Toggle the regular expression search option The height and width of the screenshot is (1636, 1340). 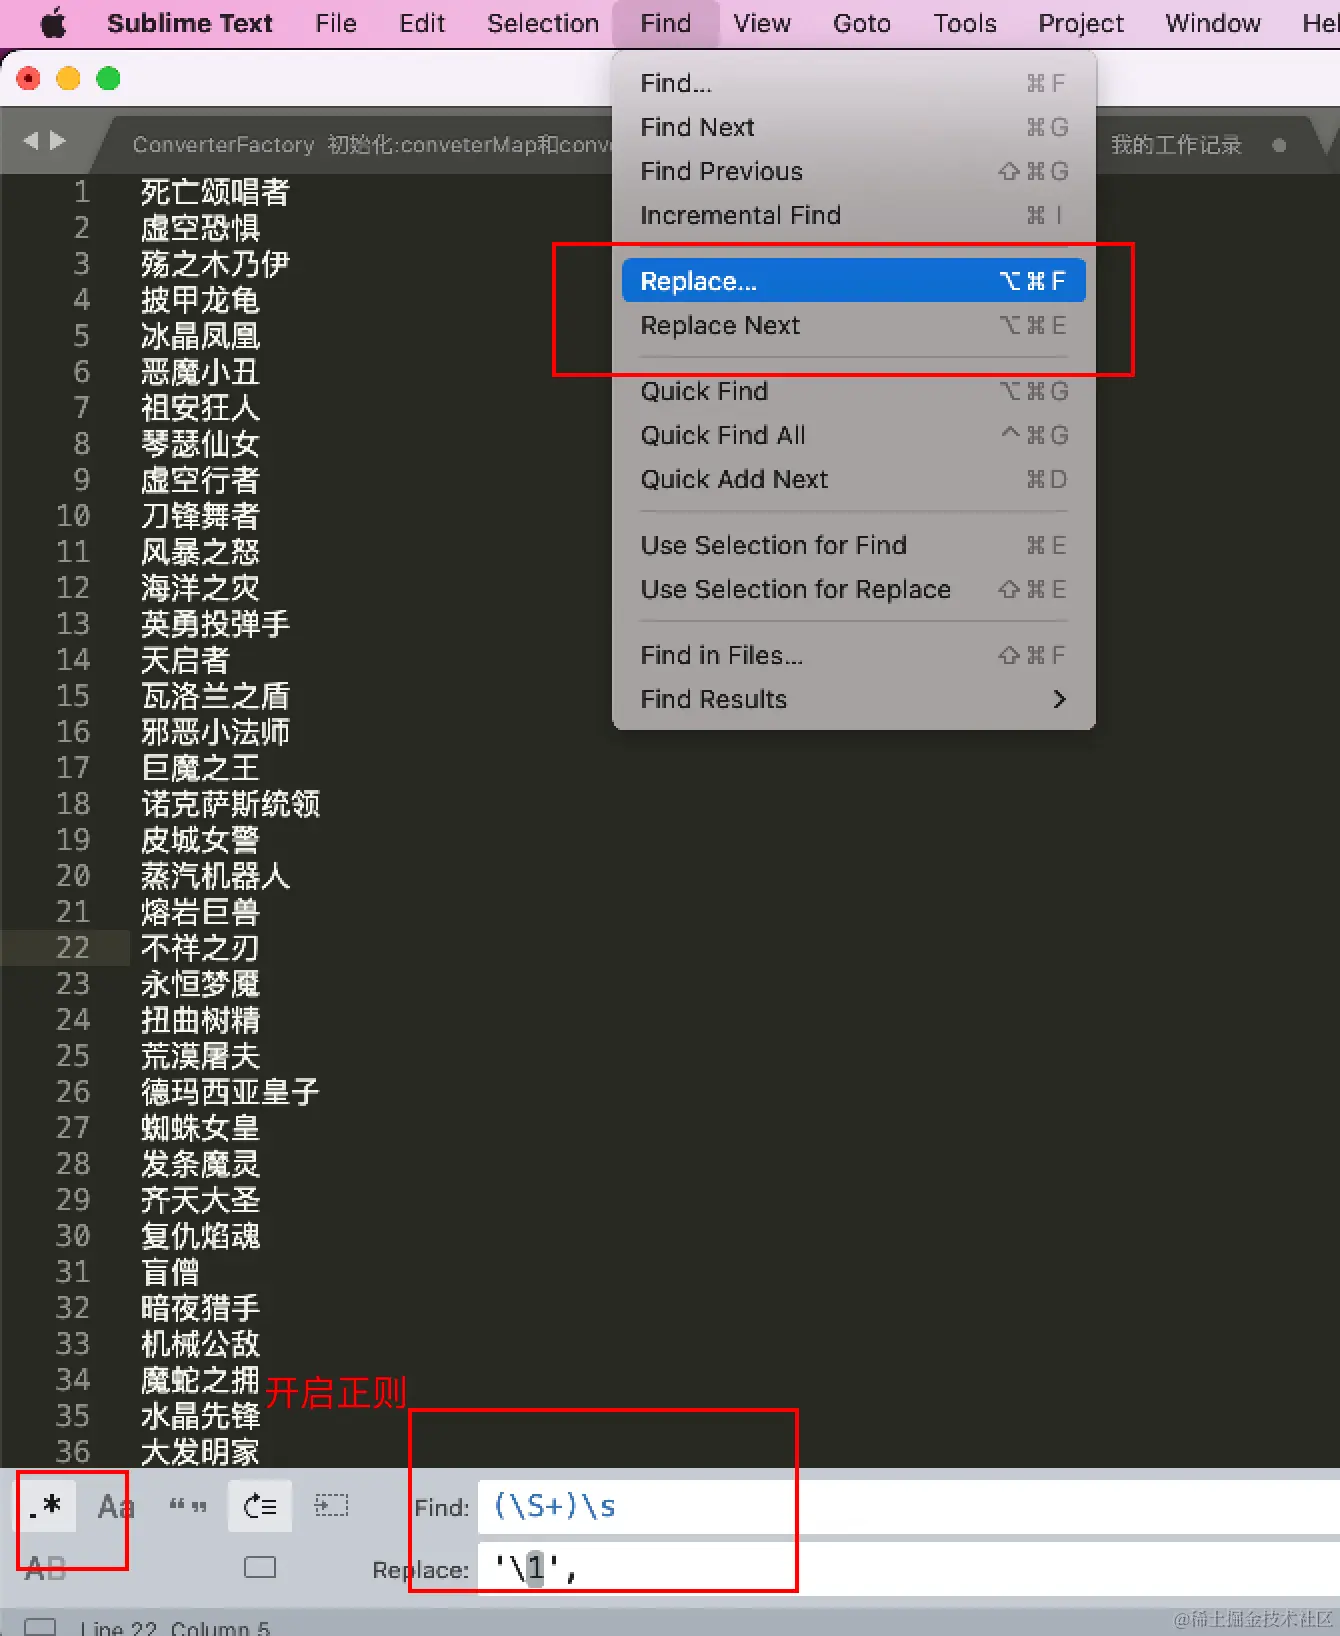coord(46,1506)
